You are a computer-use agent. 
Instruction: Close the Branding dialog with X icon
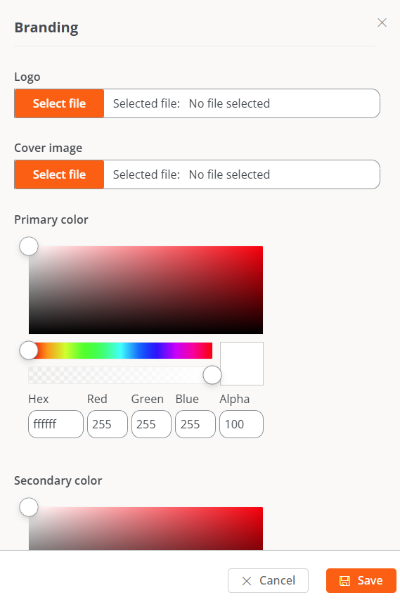(x=382, y=23)
